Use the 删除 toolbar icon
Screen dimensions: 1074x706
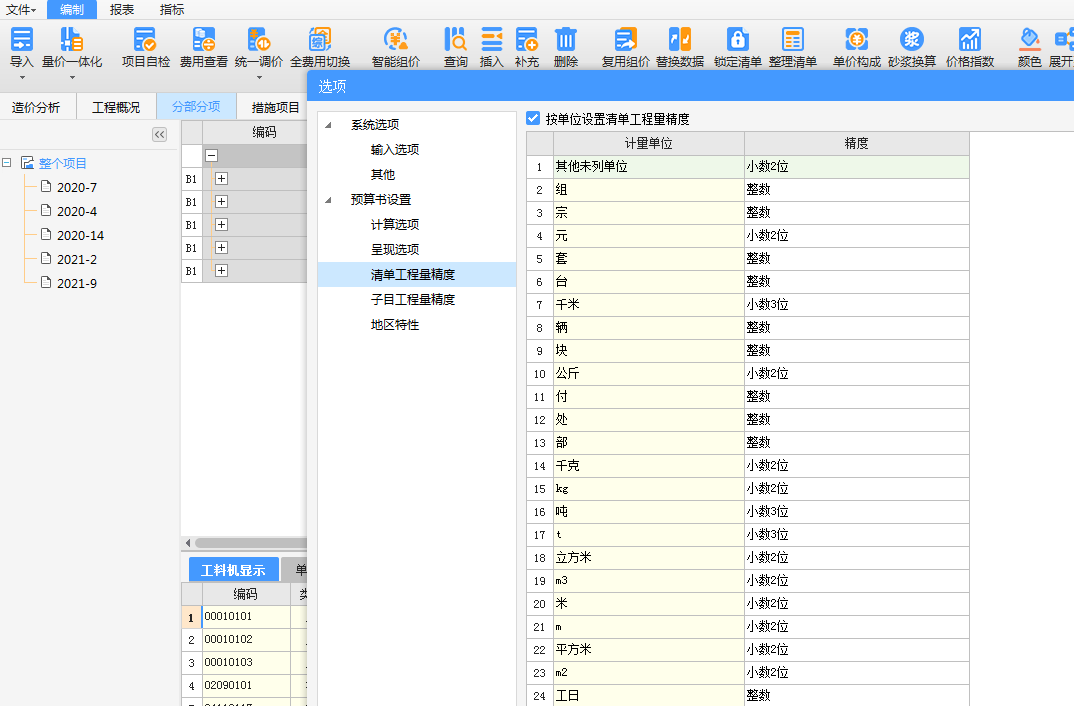pyautogui.click(x=566, y=47)
